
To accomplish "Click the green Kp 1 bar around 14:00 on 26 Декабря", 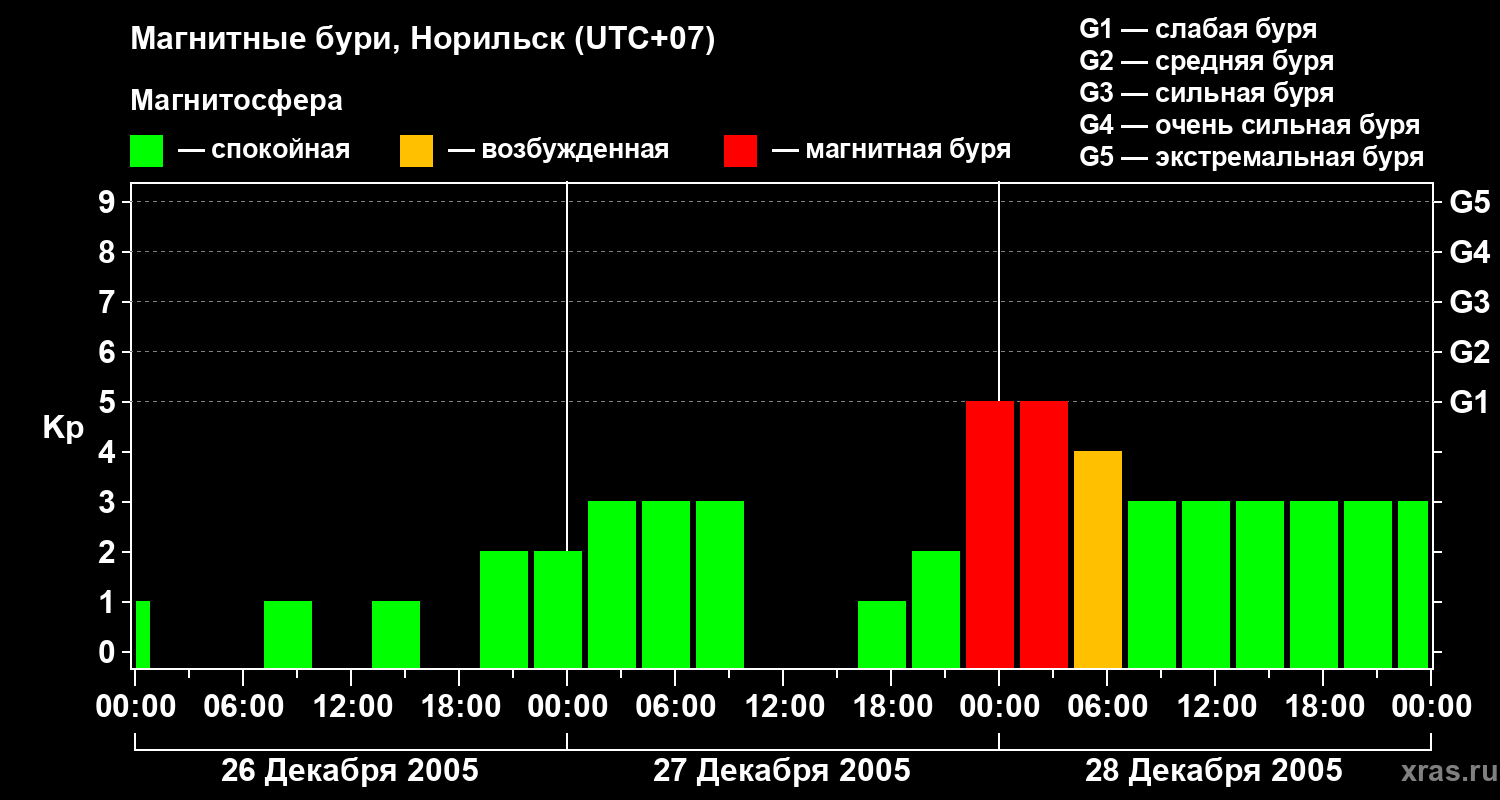I will pyautogui.click(x=396, y=634).
